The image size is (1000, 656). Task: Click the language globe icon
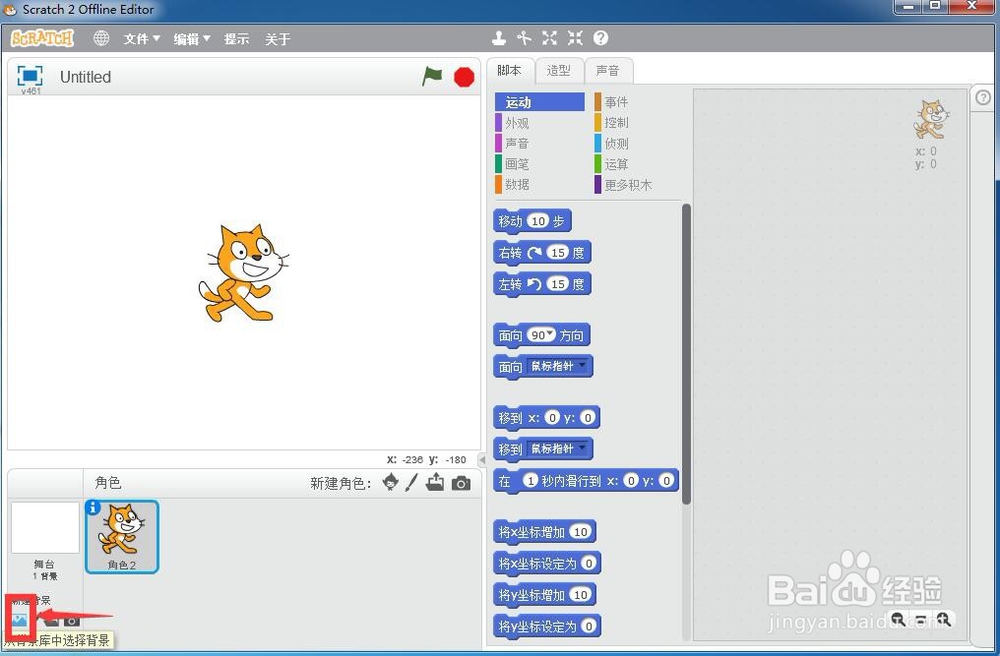[100, 38]
